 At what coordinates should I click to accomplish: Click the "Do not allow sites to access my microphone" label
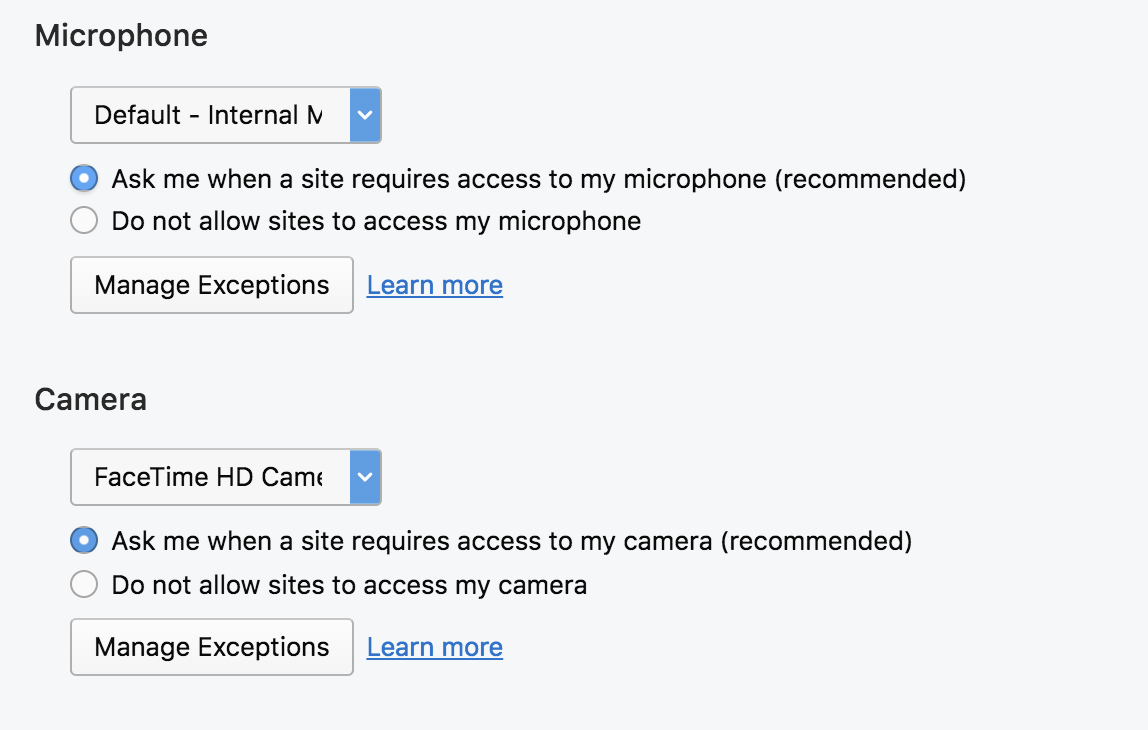(x=376, y=221)
